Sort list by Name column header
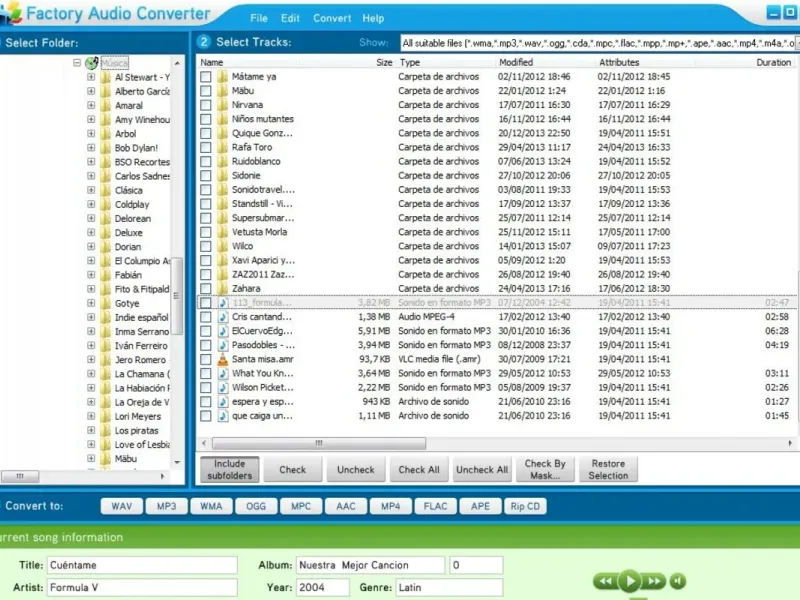This screenshot has height=600, width=800. pos(212,62)
